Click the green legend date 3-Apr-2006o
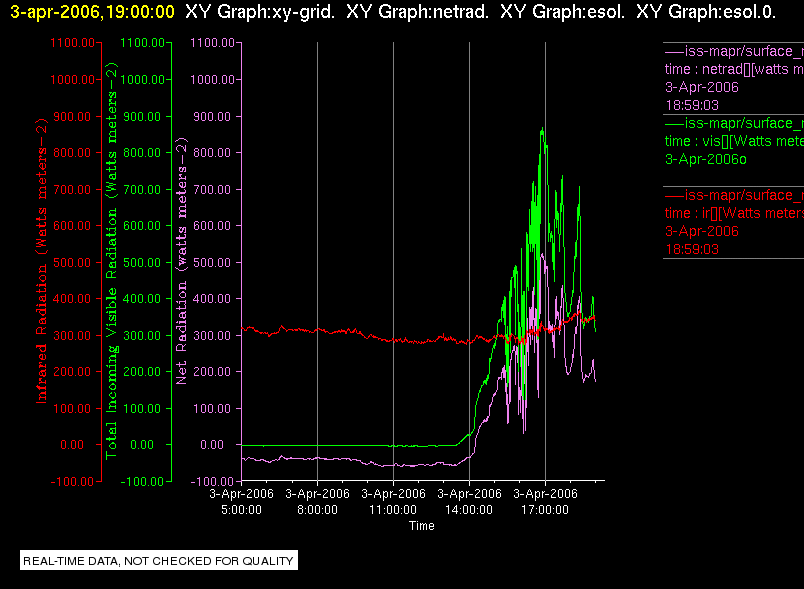The width and height of the screenshot is (804, 589). [x=706, y=159]
